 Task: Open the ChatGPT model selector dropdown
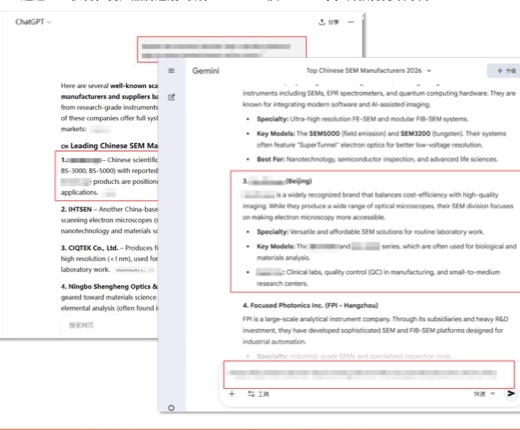33,22
